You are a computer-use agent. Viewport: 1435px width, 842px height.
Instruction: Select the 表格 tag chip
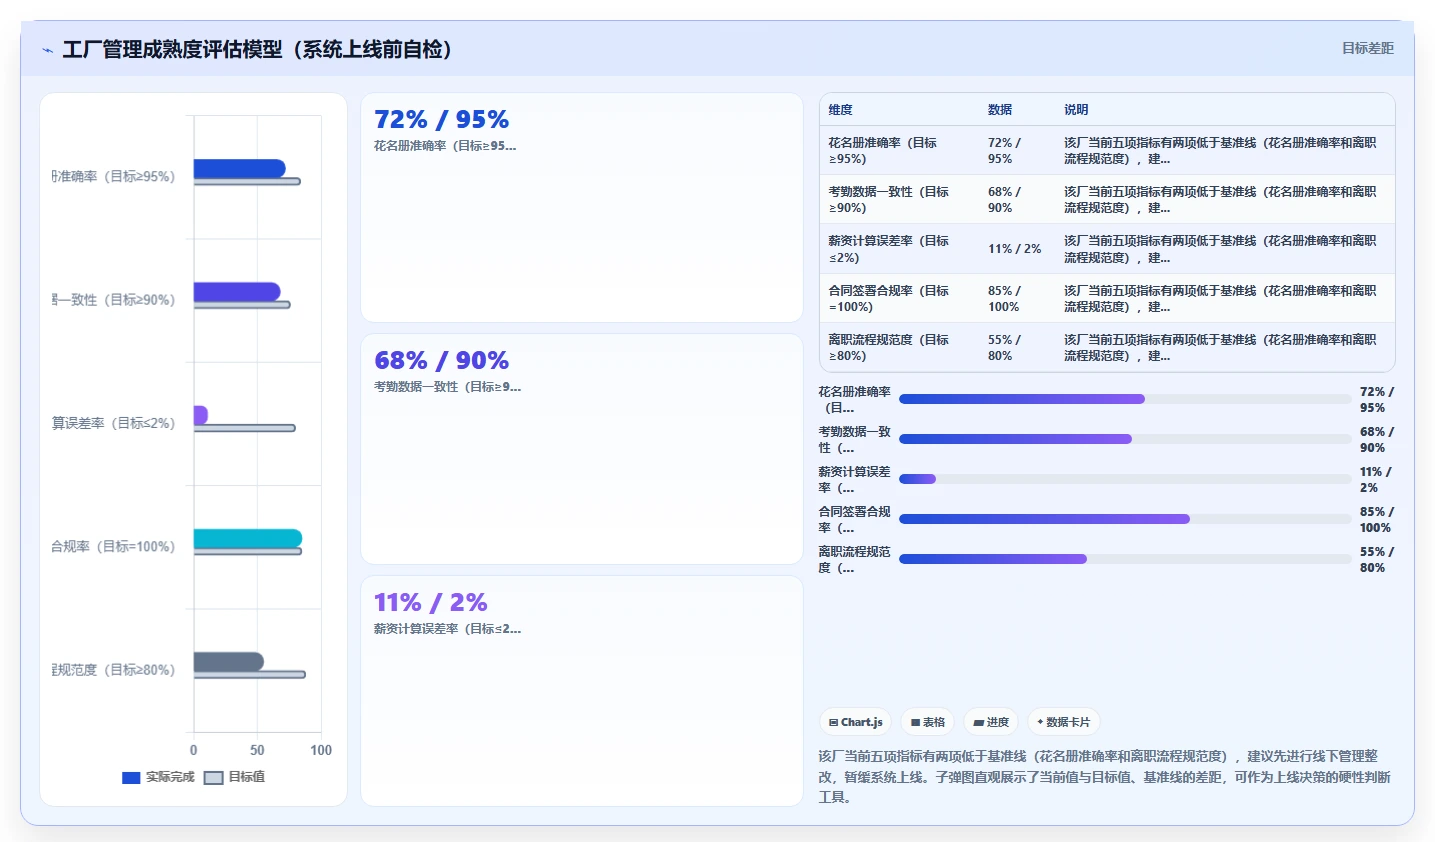(x=927, y=722)
